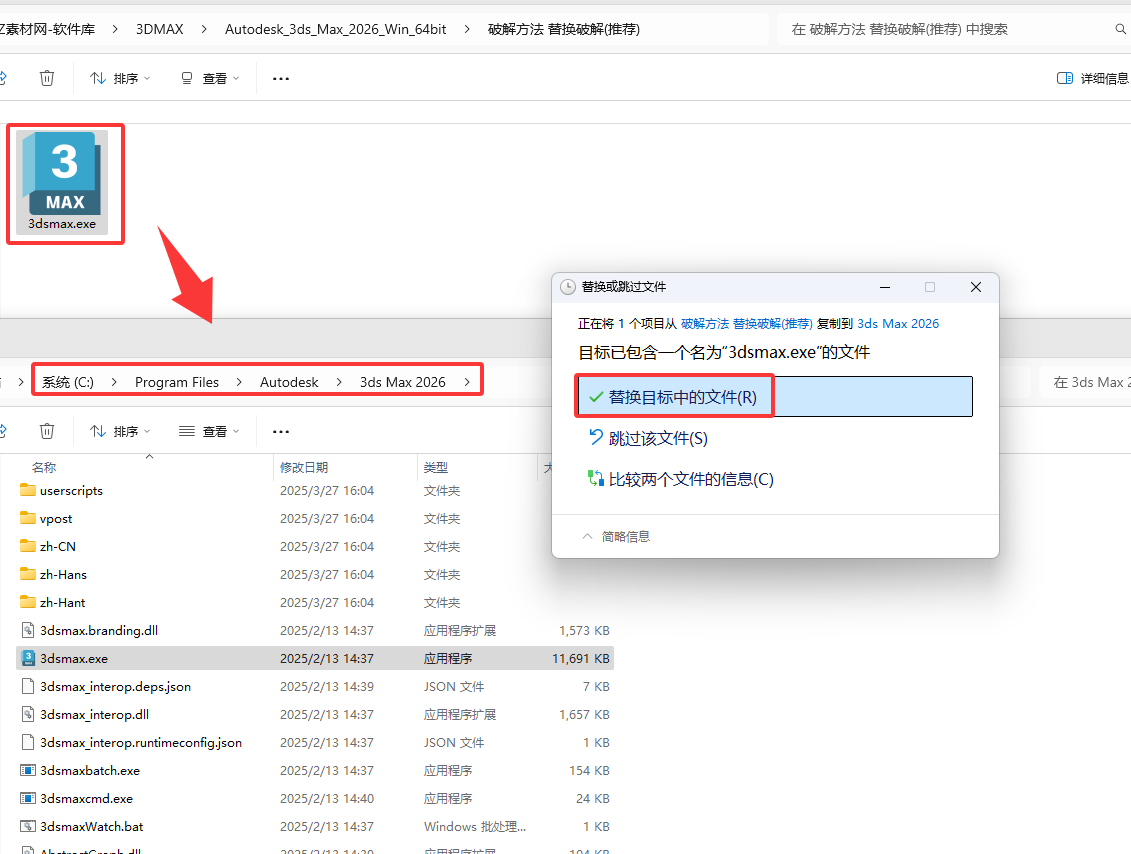
Task: Select the 3dsmaxWatch.bat file
Action: click(x=91, y=827)
